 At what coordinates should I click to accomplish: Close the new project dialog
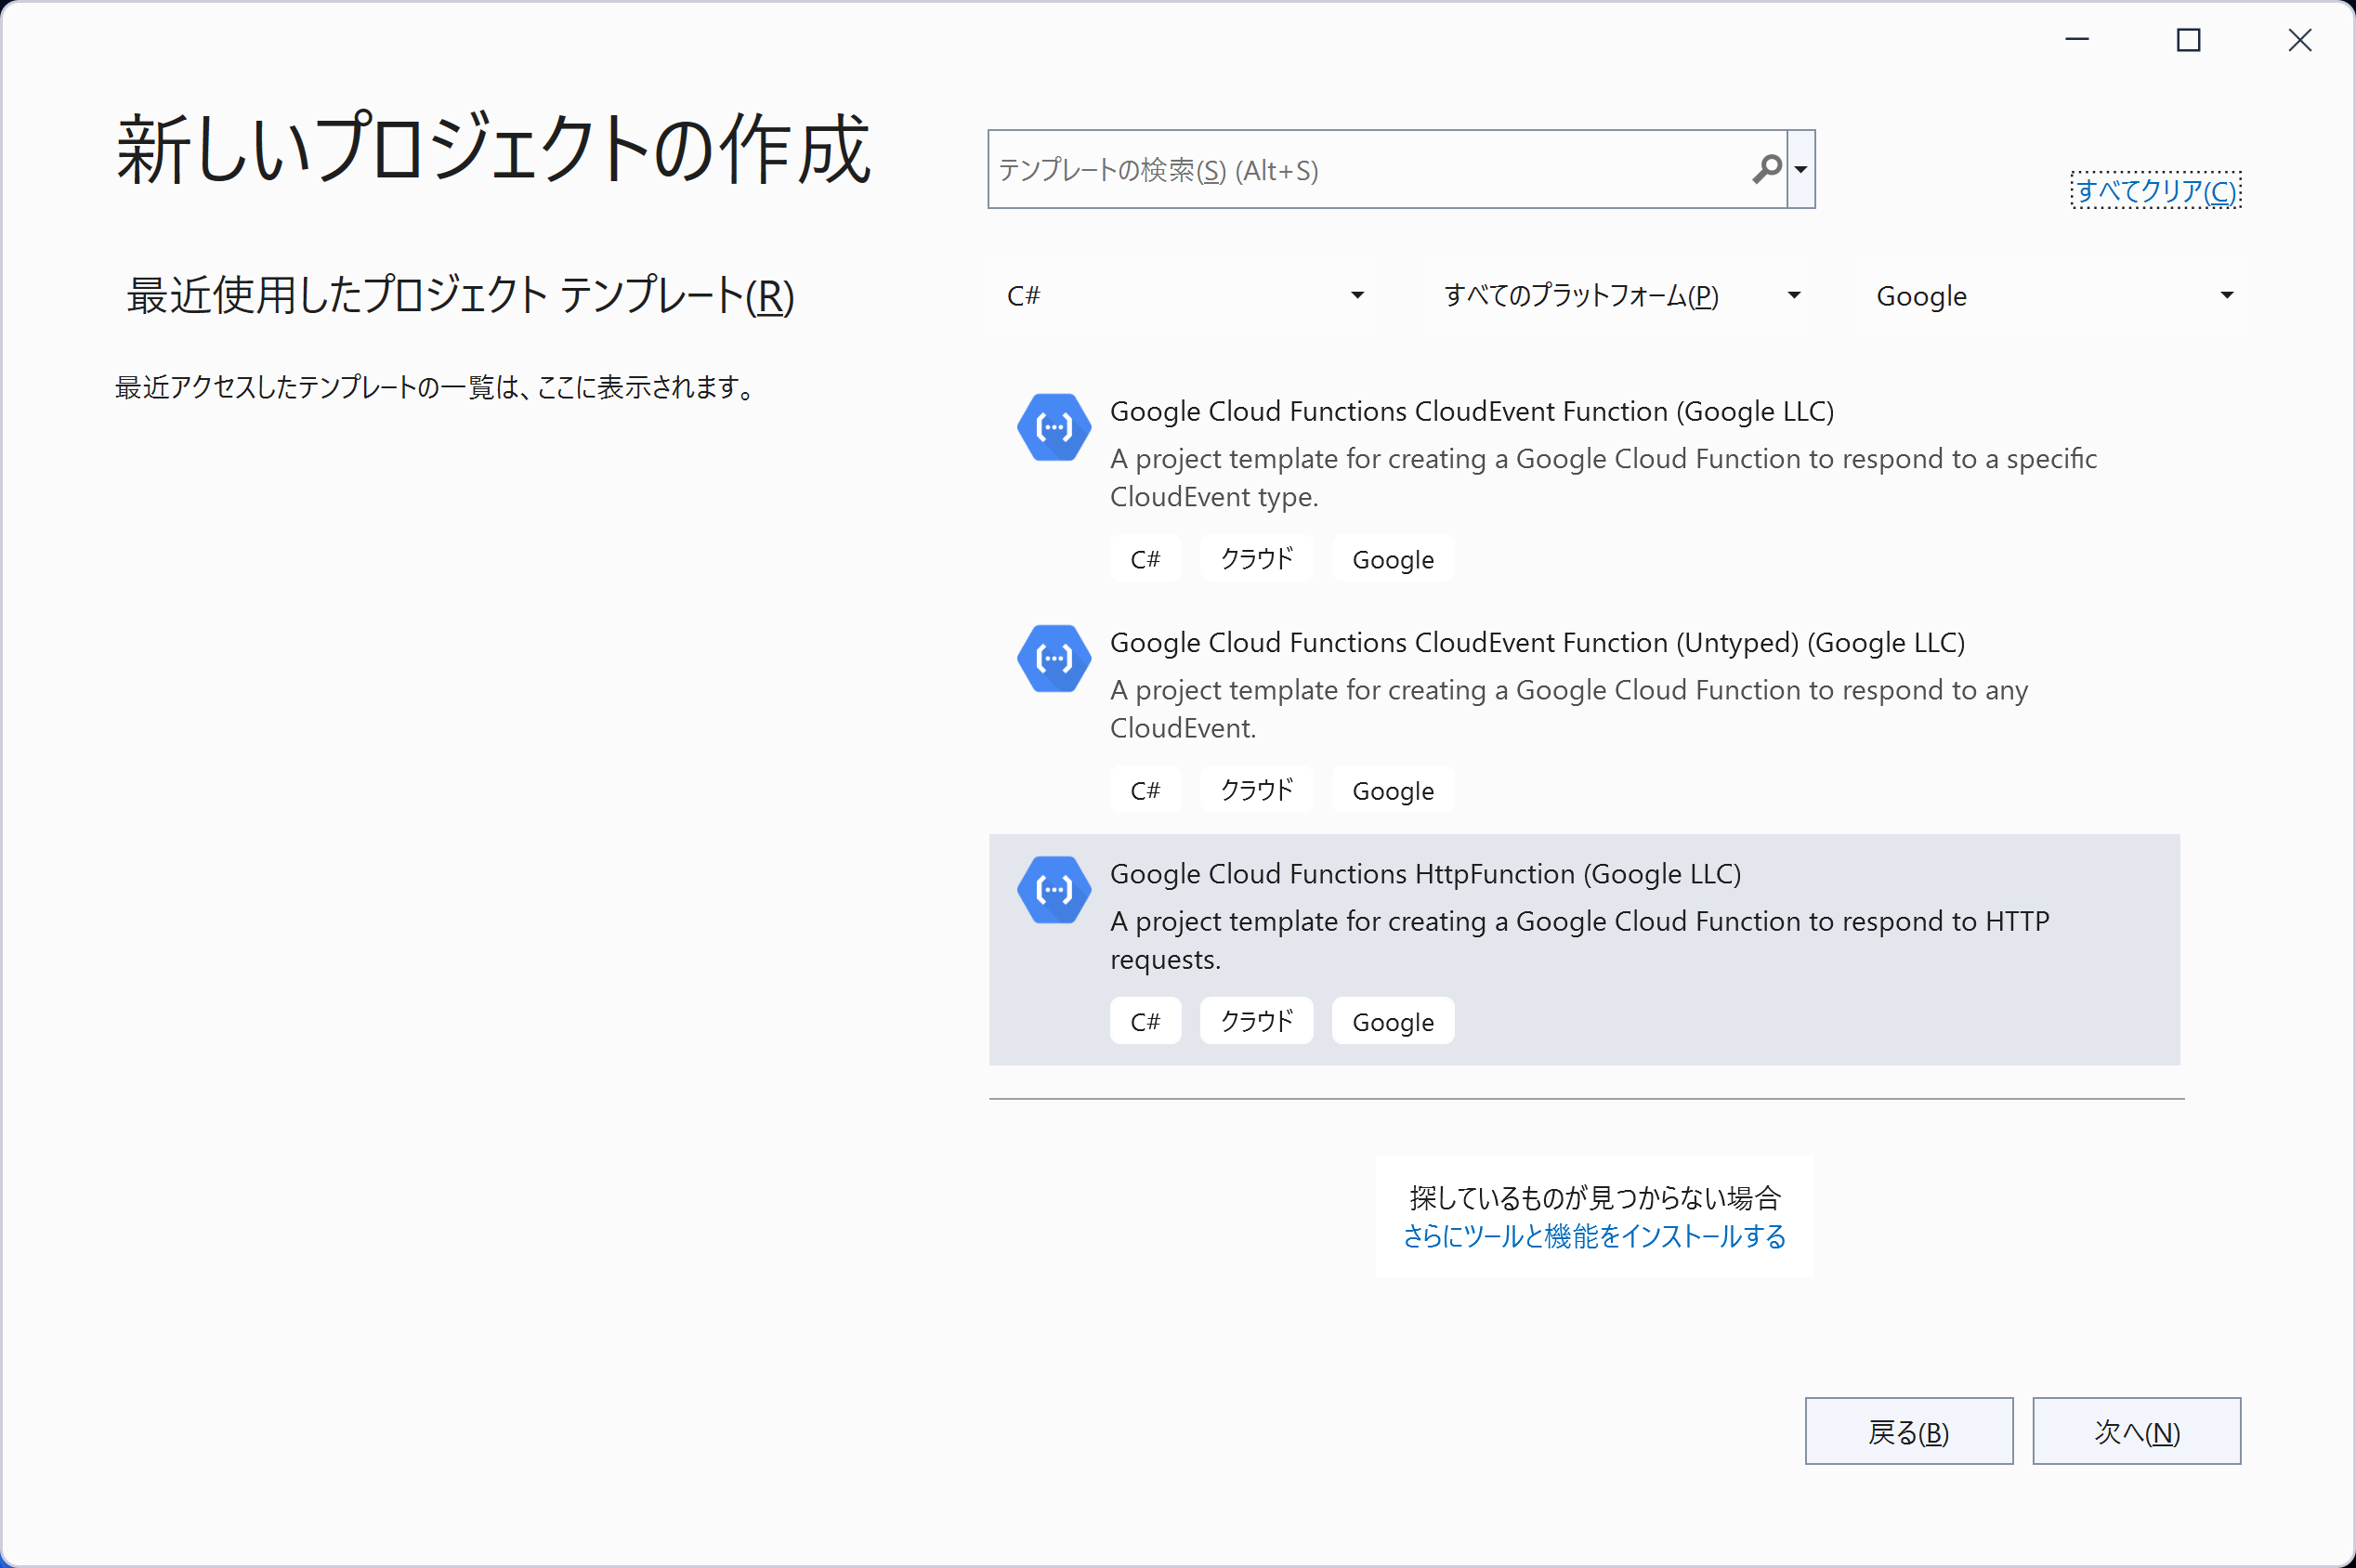[2300, 40]
